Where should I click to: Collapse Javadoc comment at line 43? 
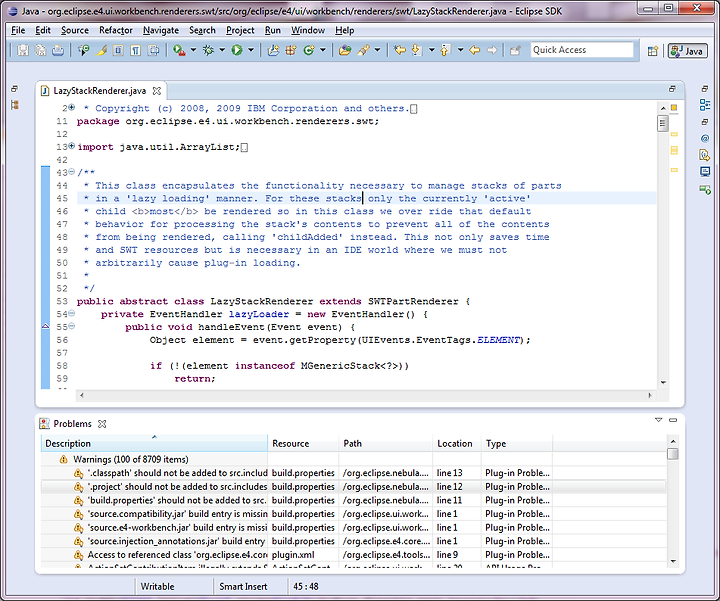pos(72,172)
